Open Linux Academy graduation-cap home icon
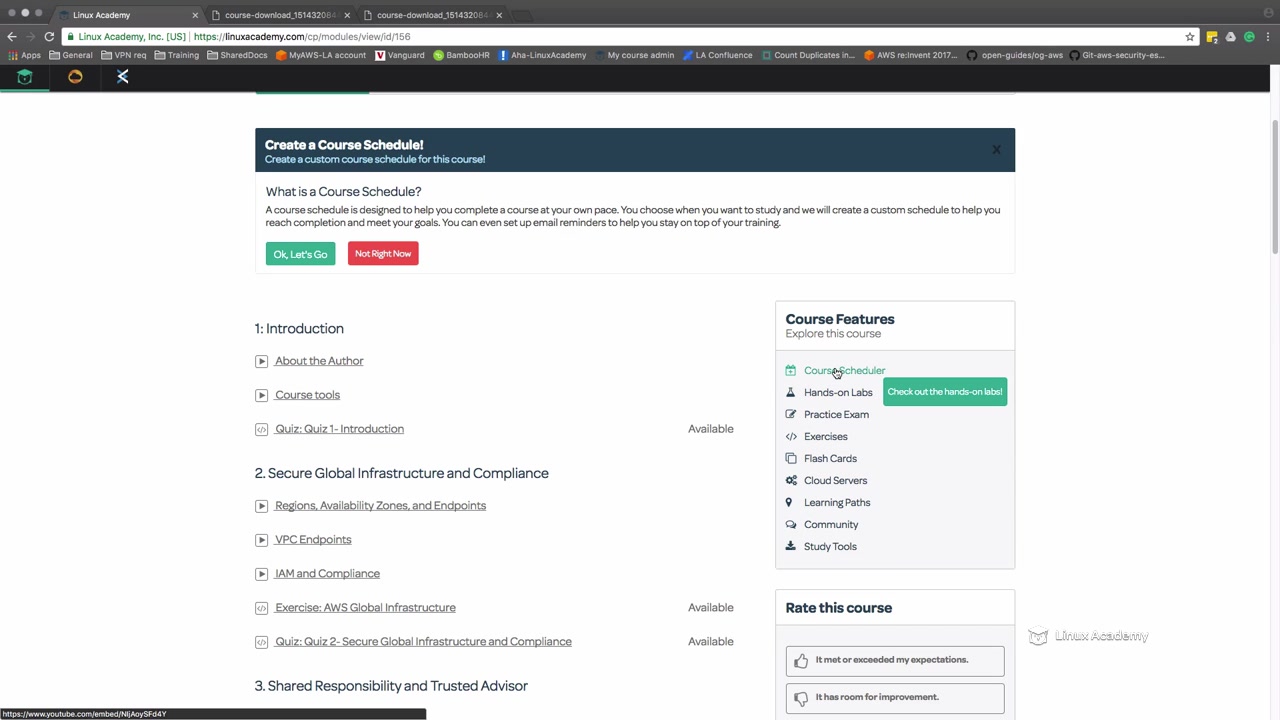 point(25,77)
